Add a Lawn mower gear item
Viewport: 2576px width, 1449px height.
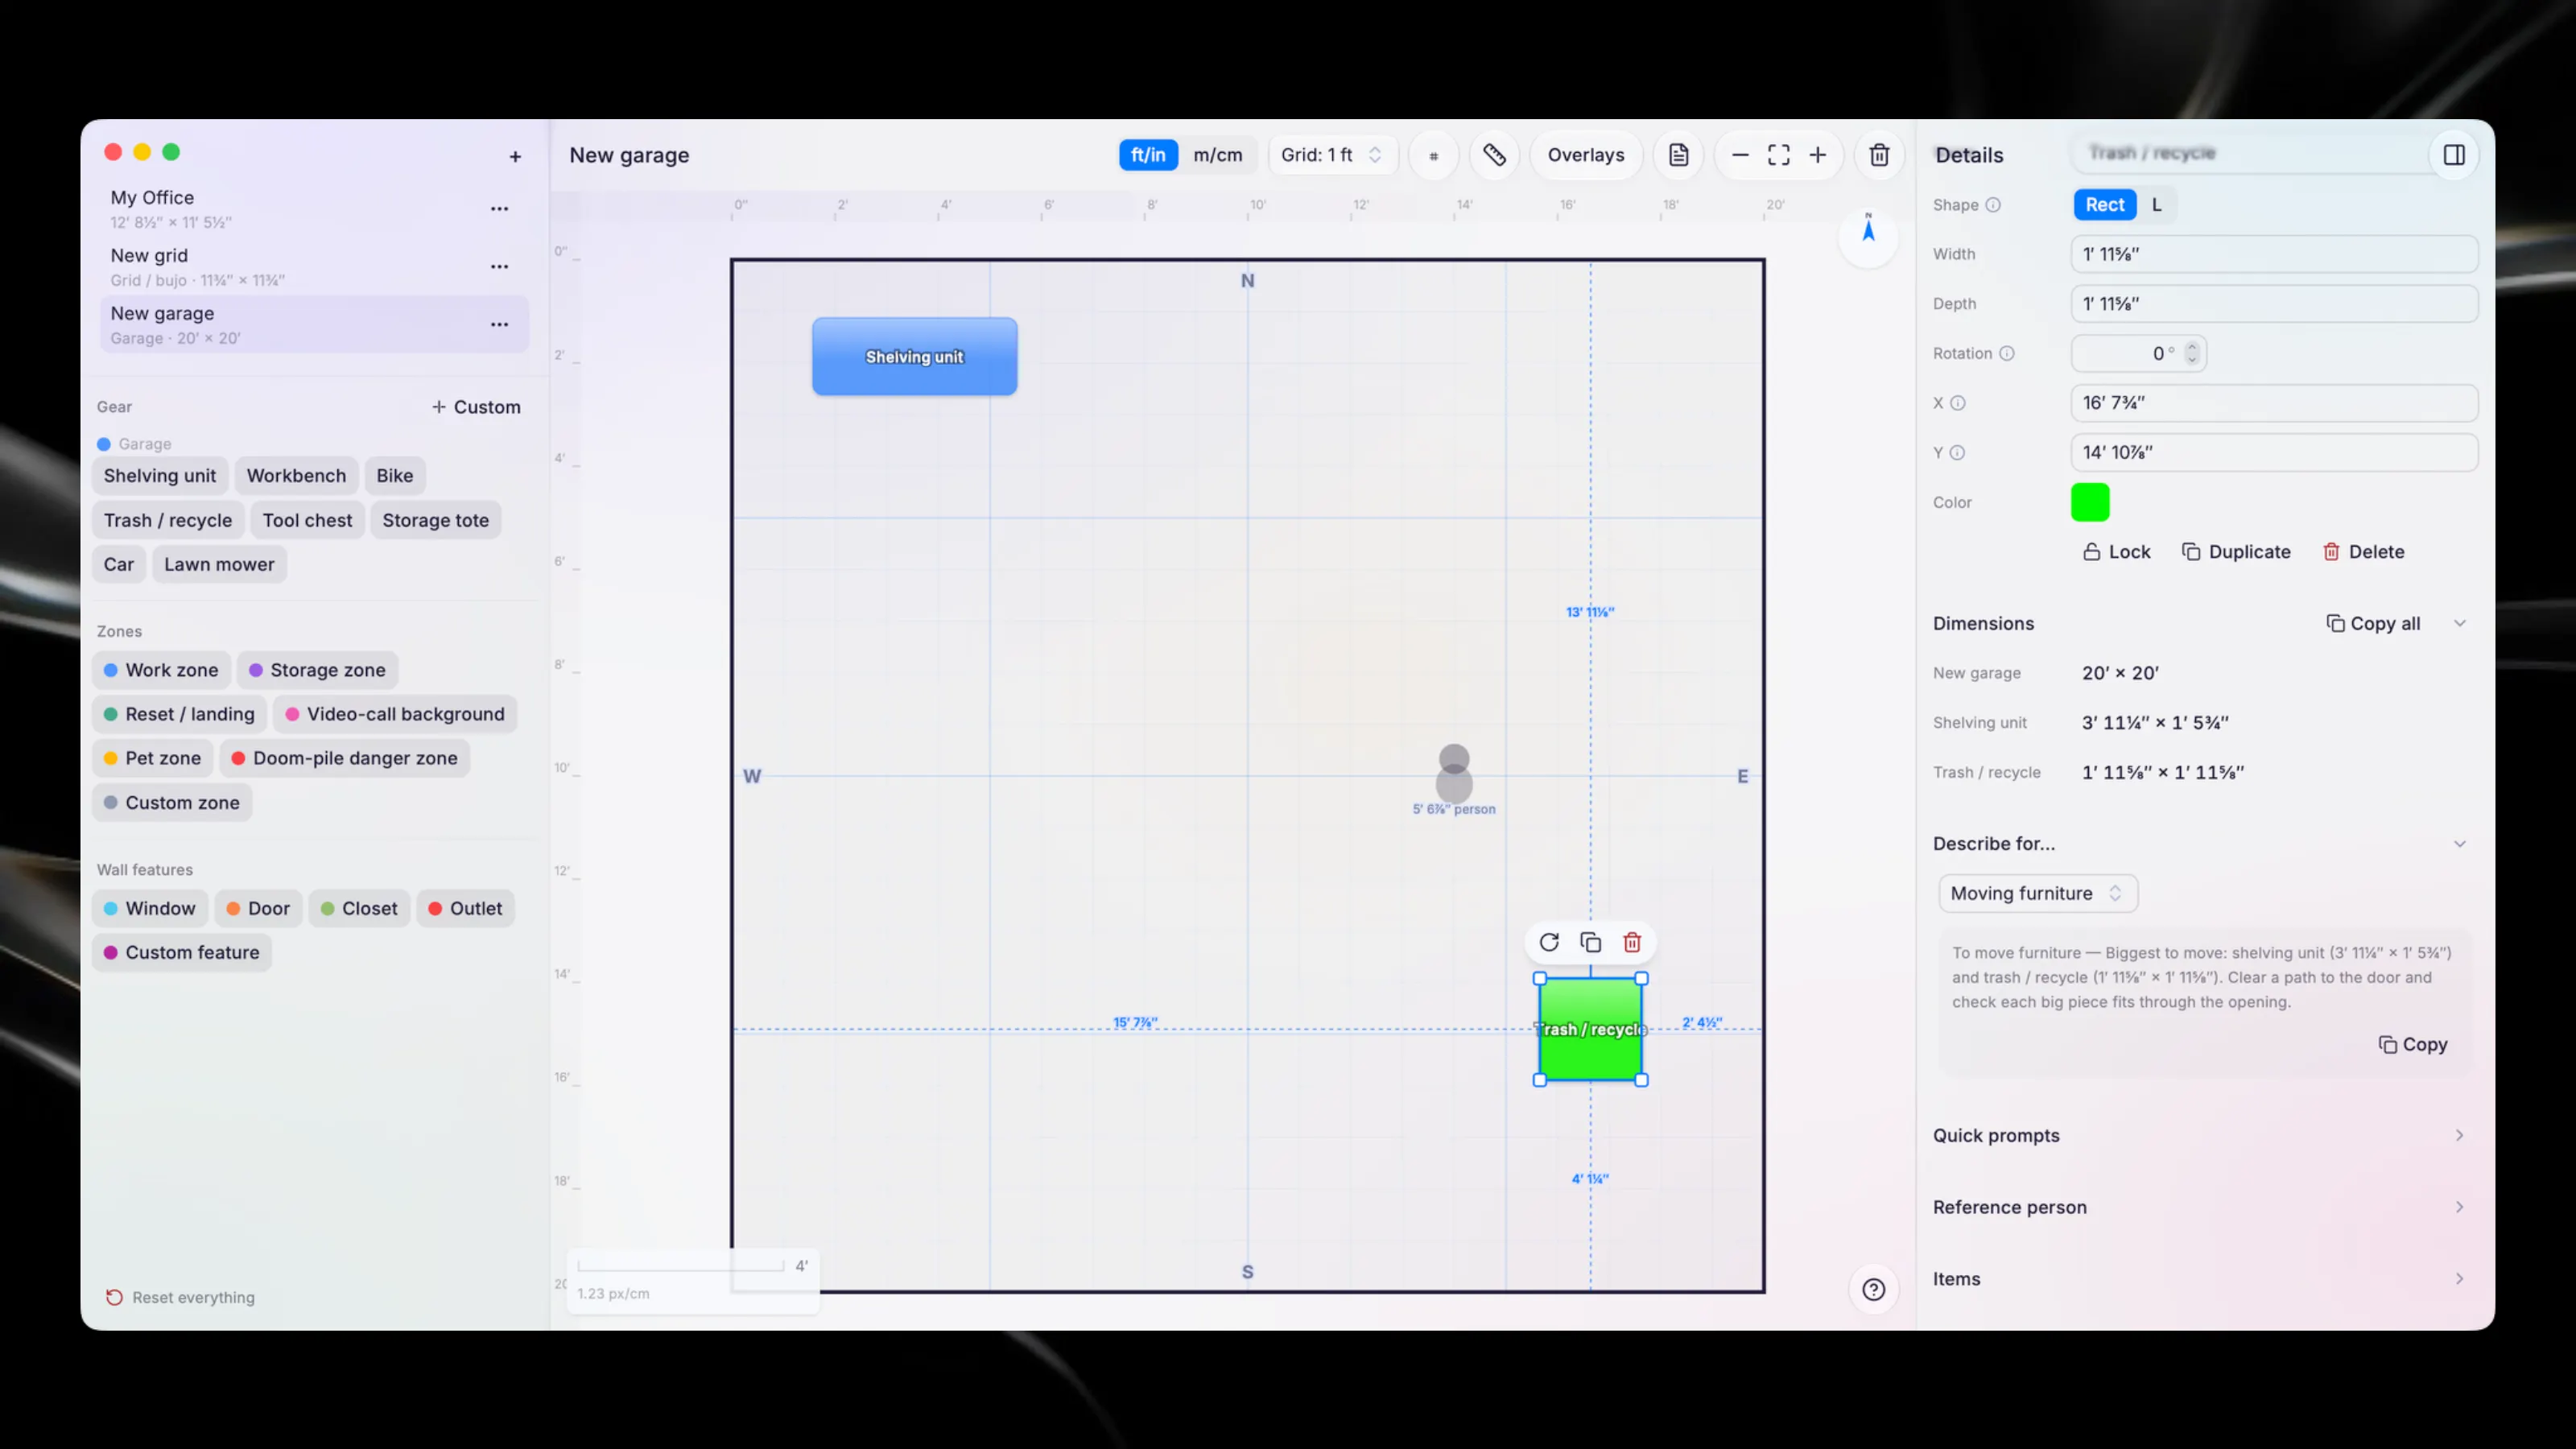(x=219, y=565)
